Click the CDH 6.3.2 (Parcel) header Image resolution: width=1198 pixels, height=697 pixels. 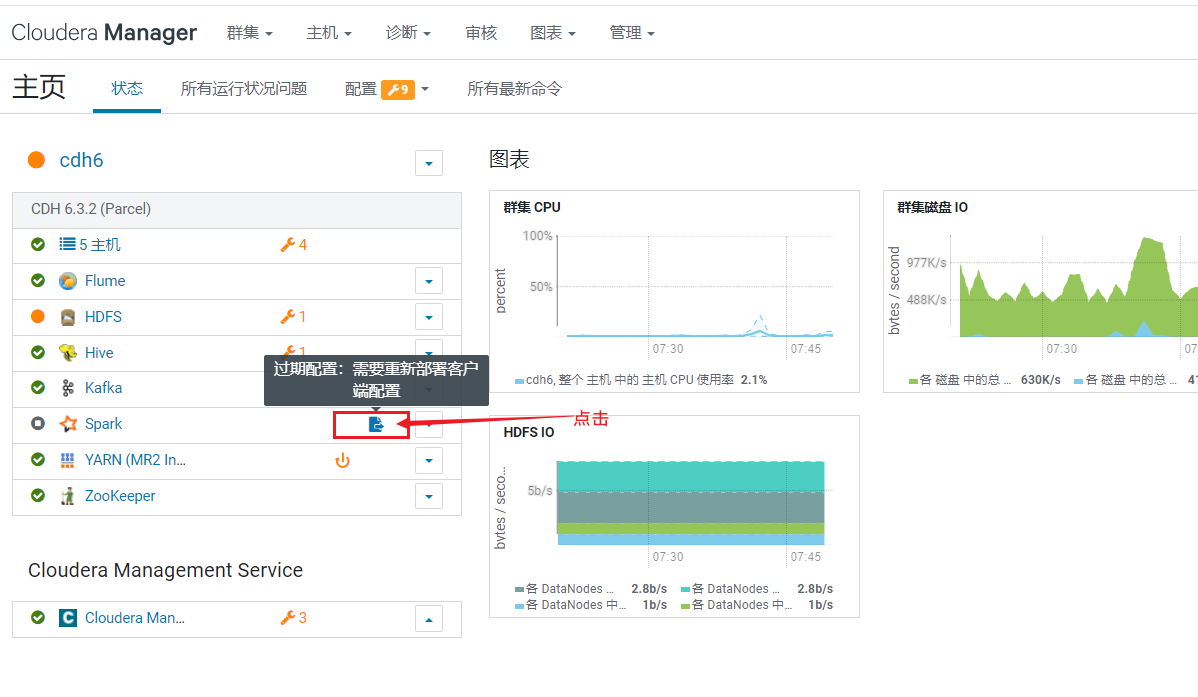[x=237, y=209]
